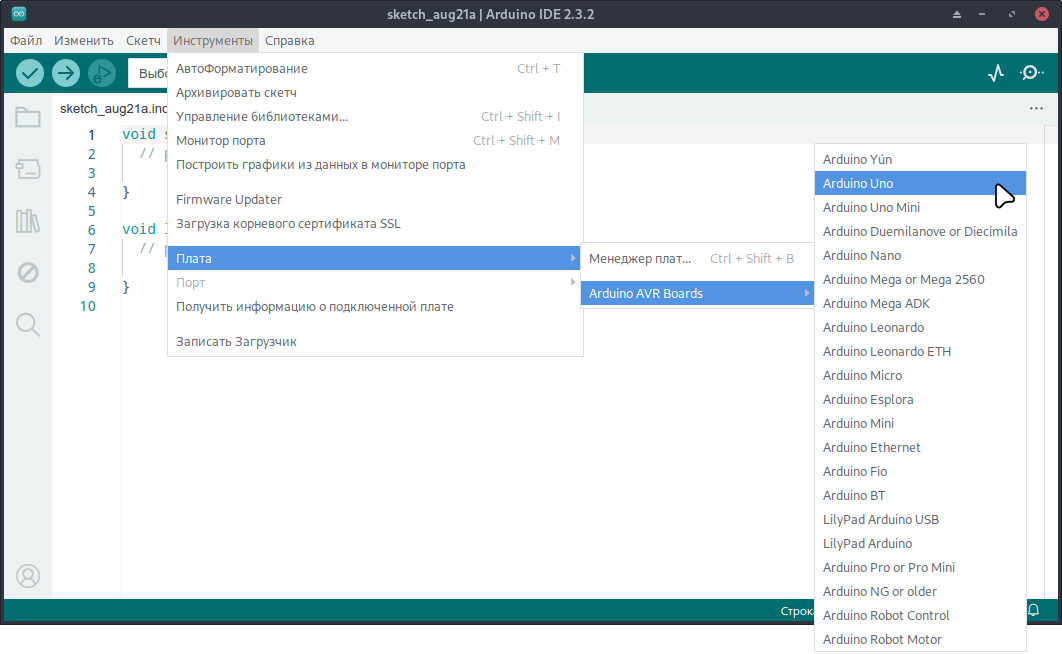
Task: Select Arduino Nano from the board list
Action: click(x=862, y=255)
